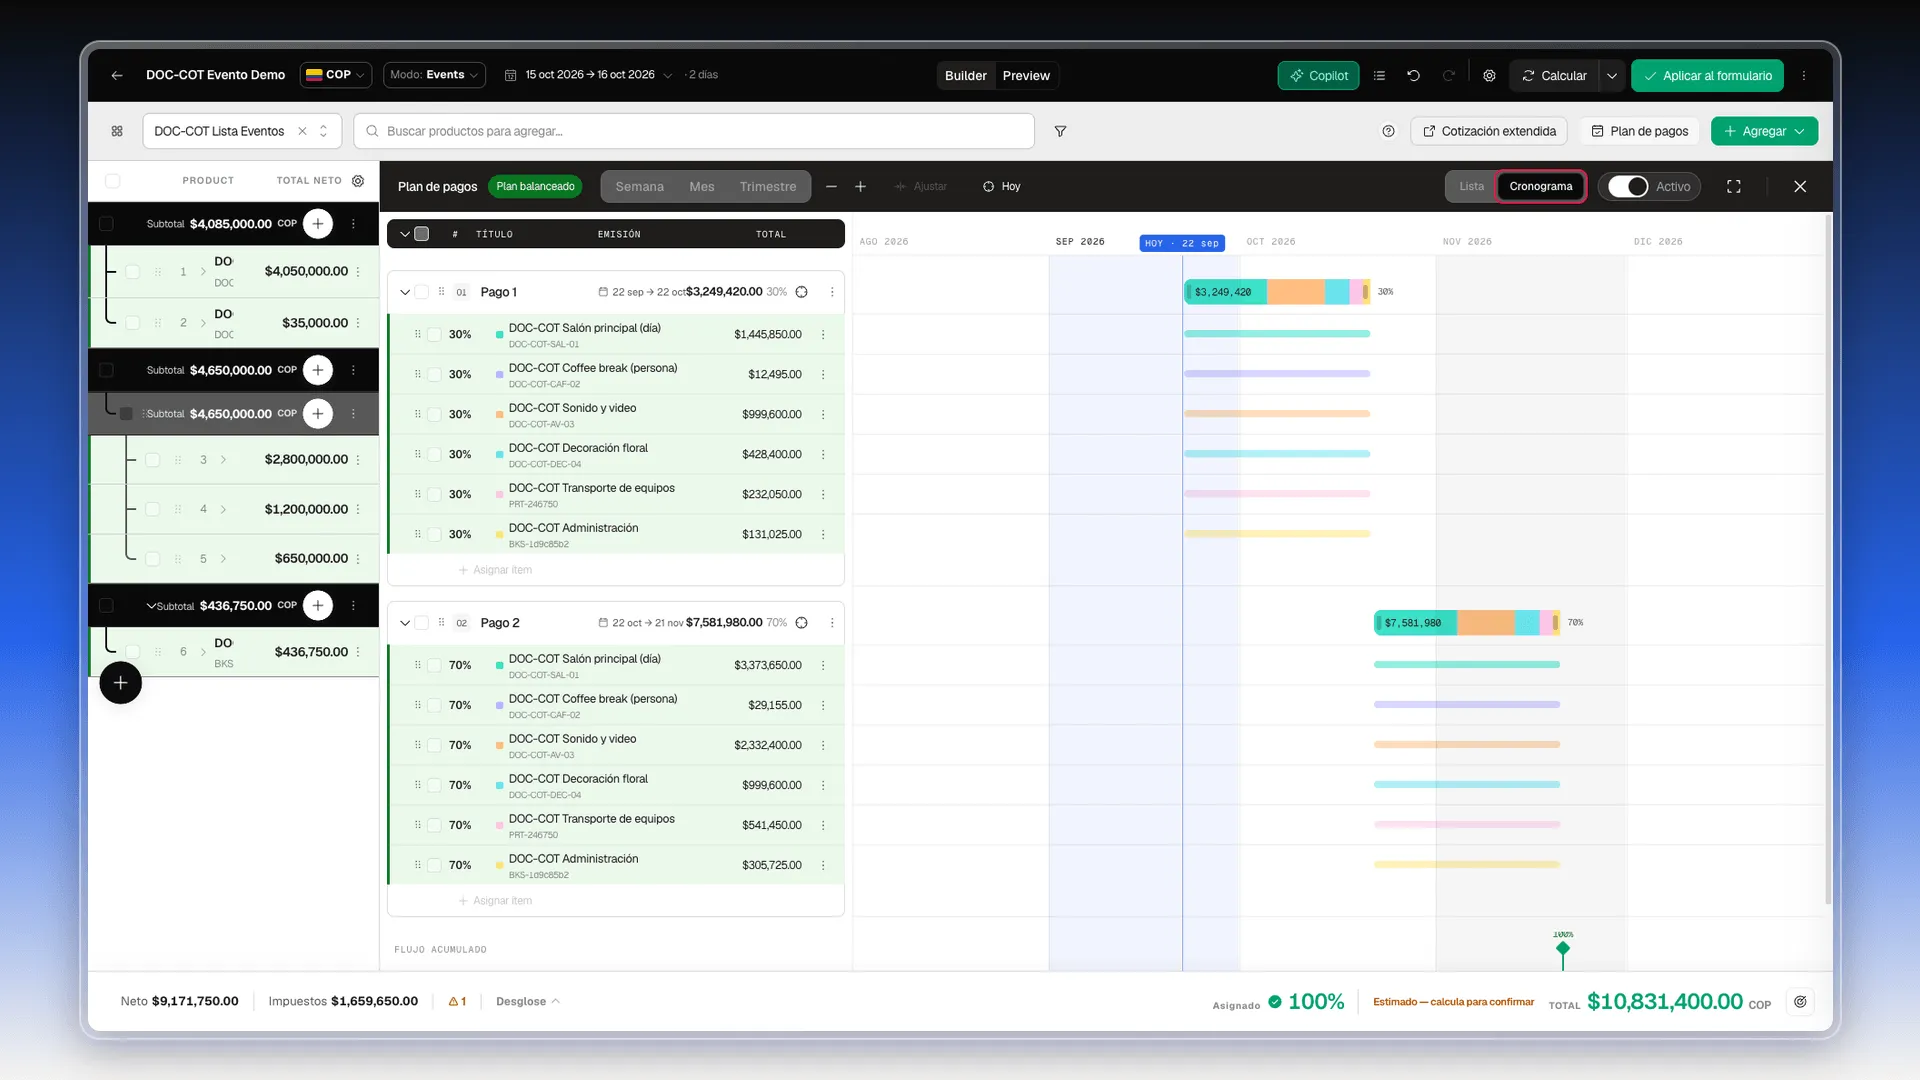
Task: Open the grid apps icon beside list selector
Action: [117, 131]
